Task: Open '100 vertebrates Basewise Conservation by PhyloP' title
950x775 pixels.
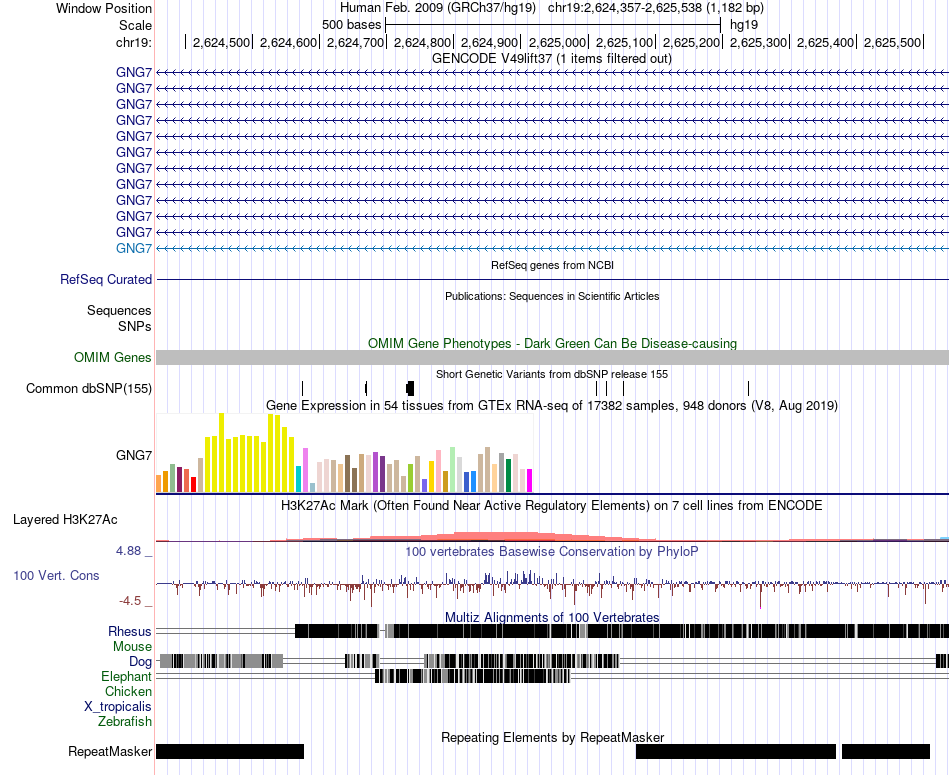Action: click(x=552, y=551)
